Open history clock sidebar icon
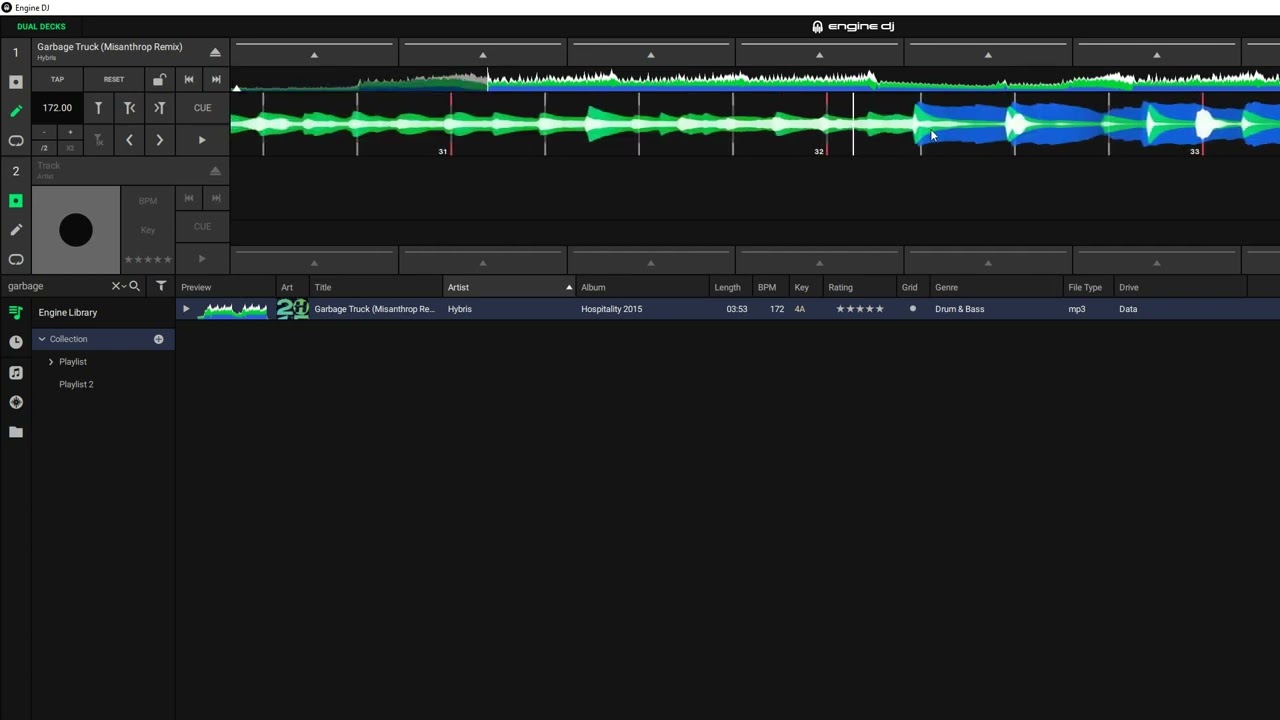Image resolution: width=1280 pixels, height=720 pixels. [15, 342]
